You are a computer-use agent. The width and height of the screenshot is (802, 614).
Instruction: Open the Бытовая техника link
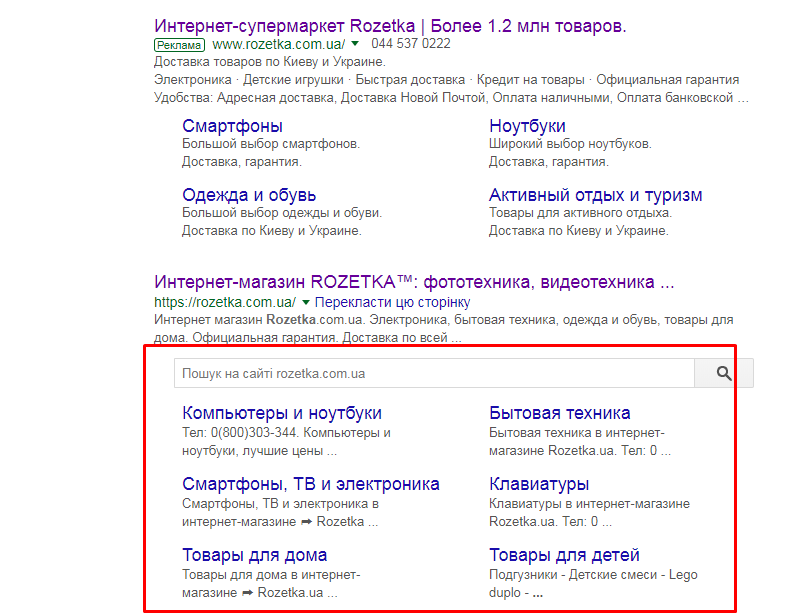click(559, 413)
